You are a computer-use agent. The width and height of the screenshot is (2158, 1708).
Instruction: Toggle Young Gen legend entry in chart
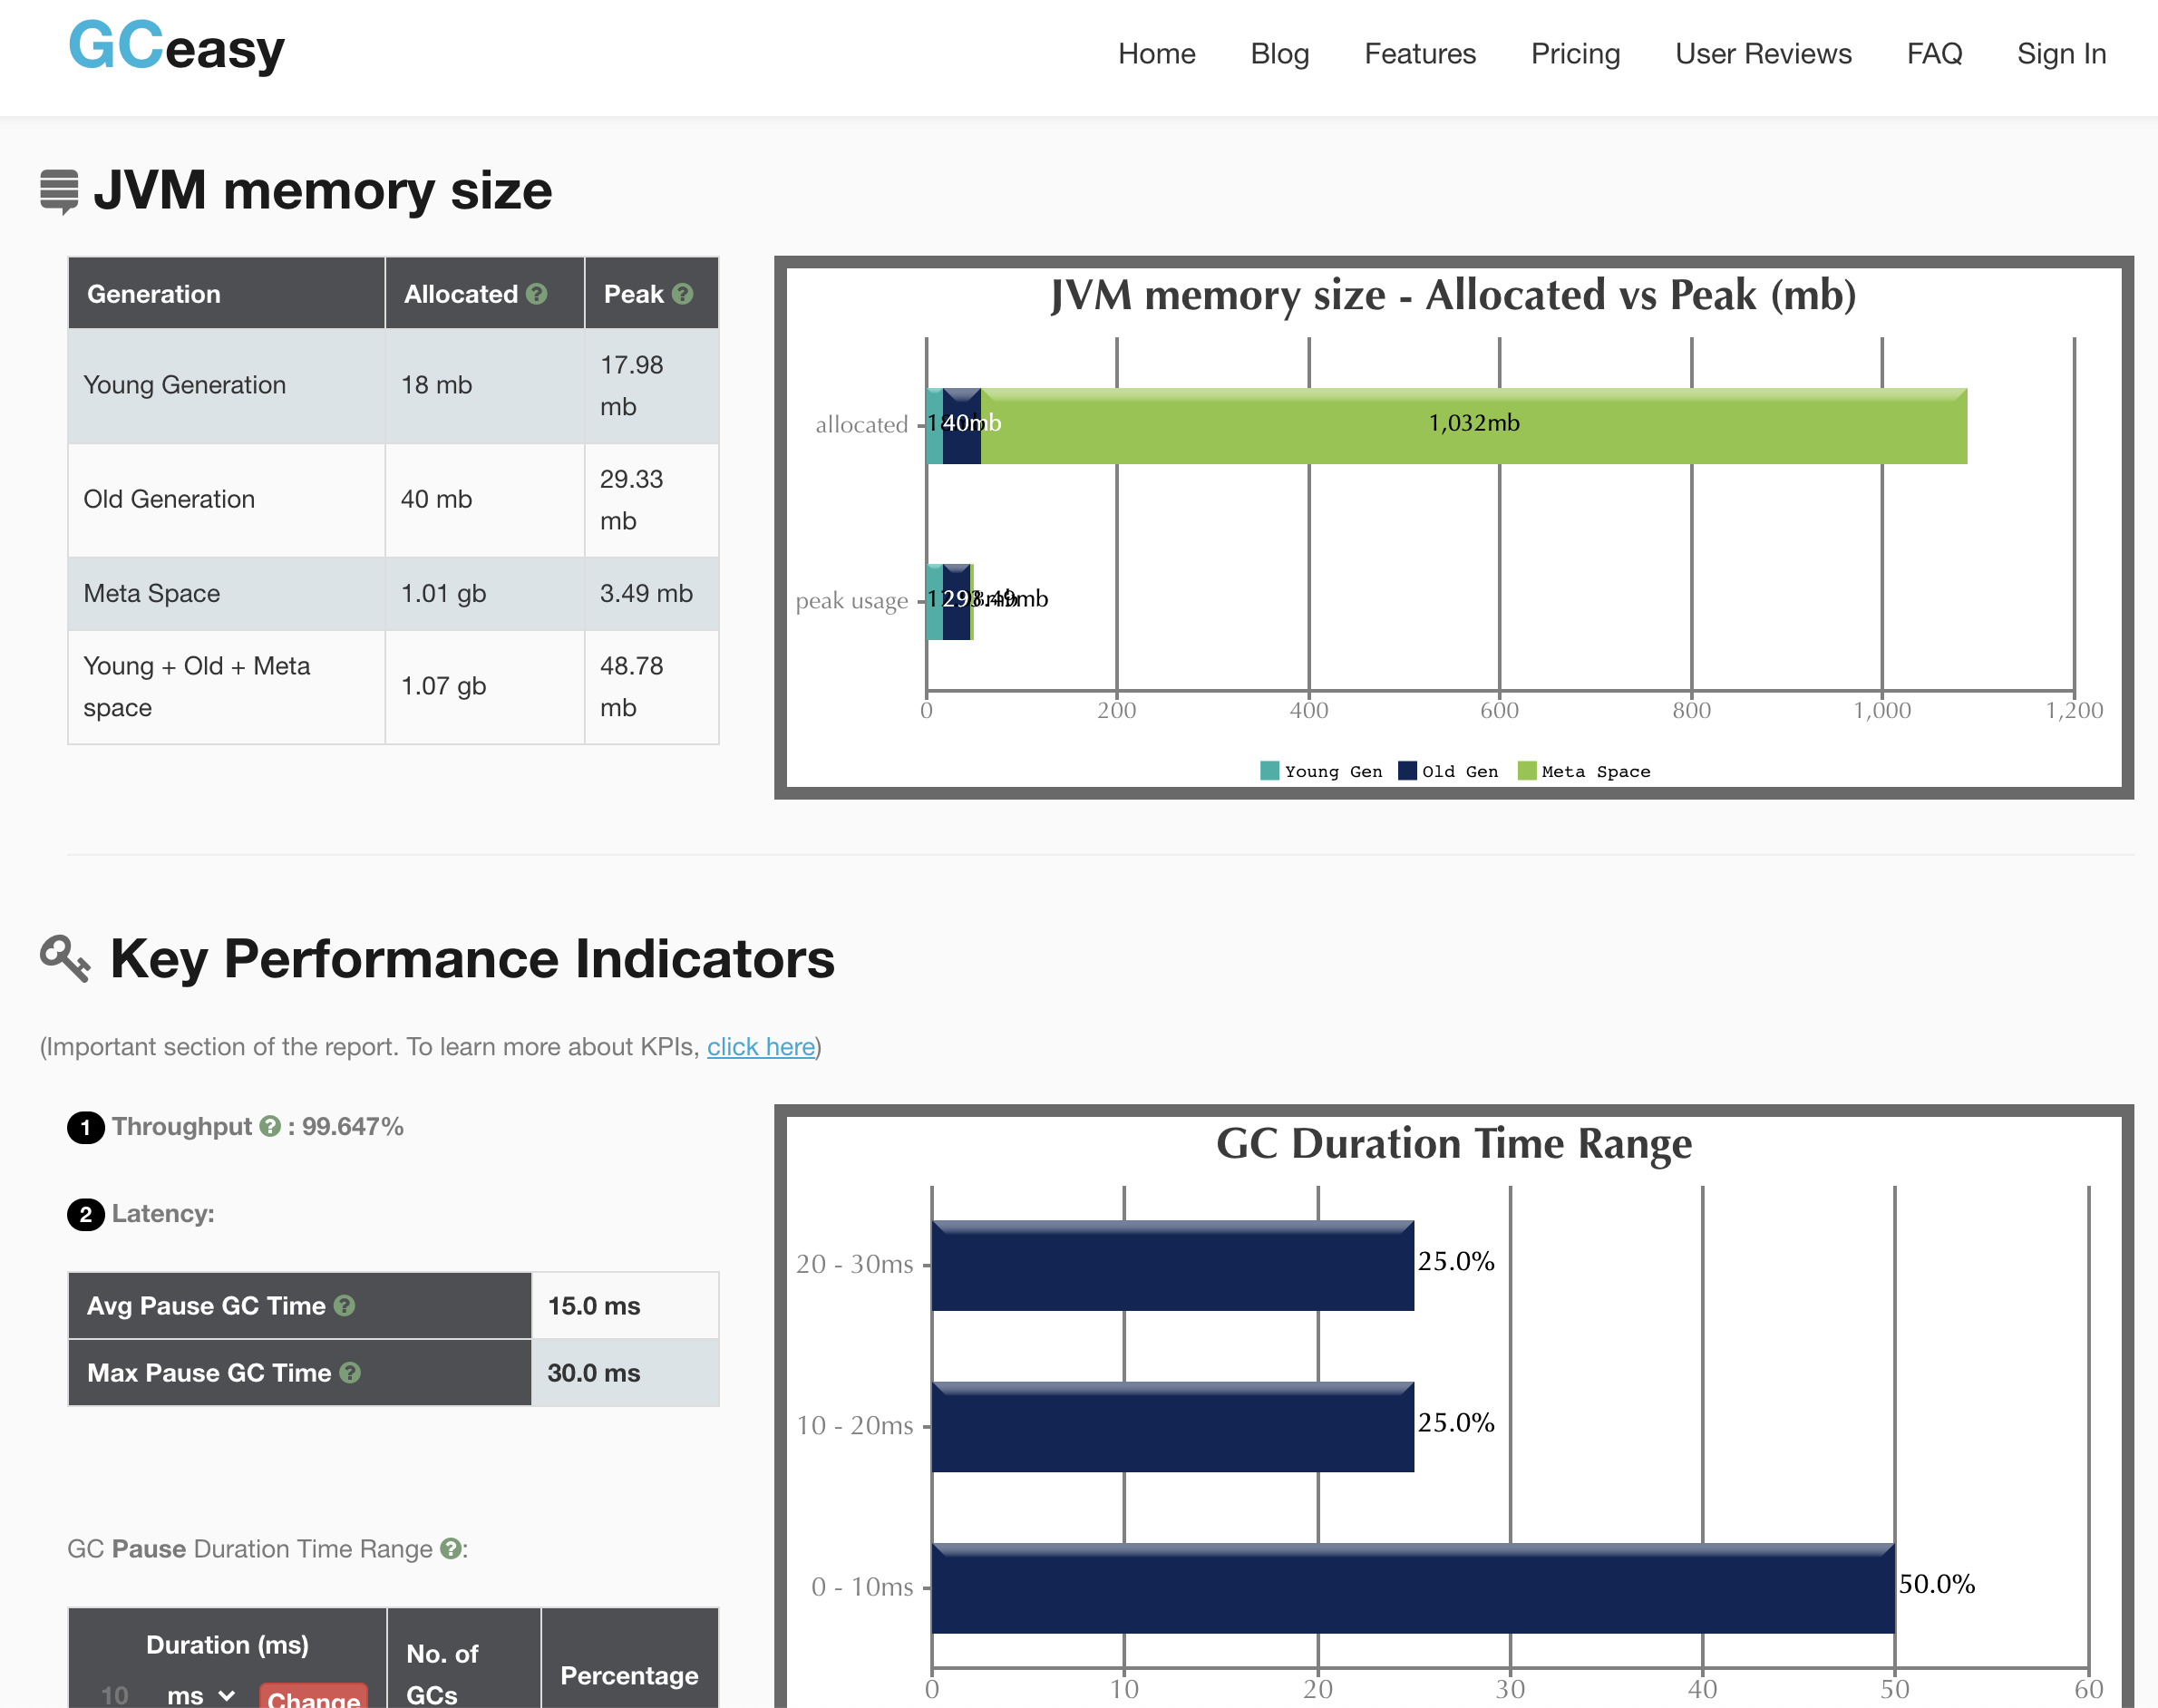click(x=1321, y=771)
